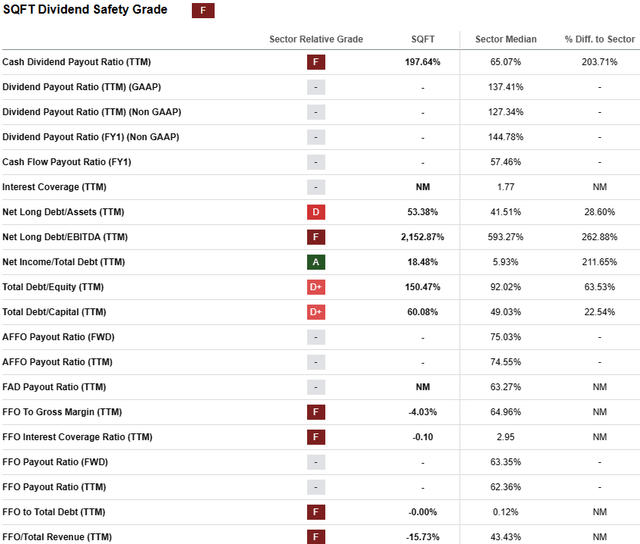Select the Net Long Debt/EBITDA (TTM) row label
Screen dimensions: 640x544
click(65, 237)
